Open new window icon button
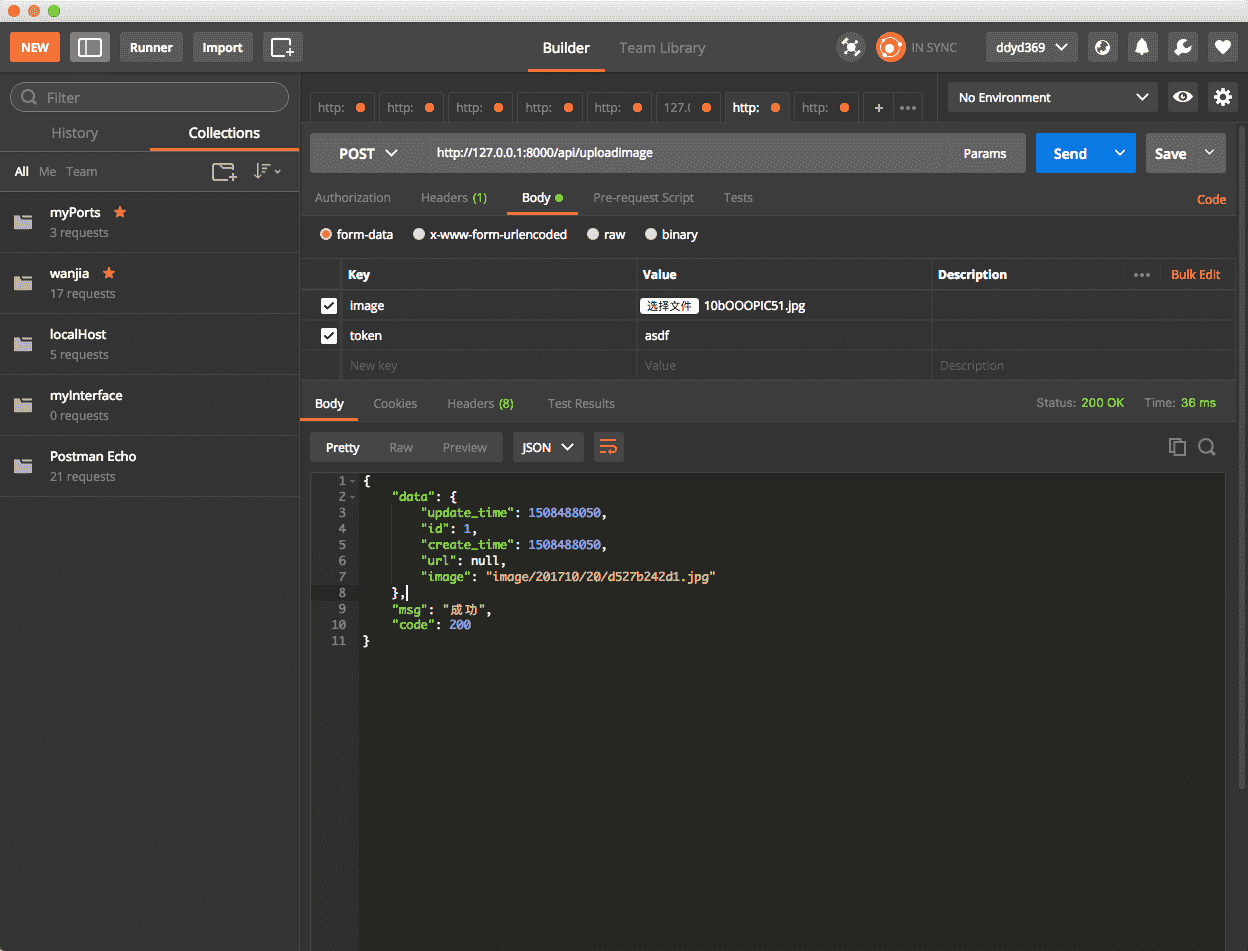Screen dimensions: 1248x951 [283, 47]
